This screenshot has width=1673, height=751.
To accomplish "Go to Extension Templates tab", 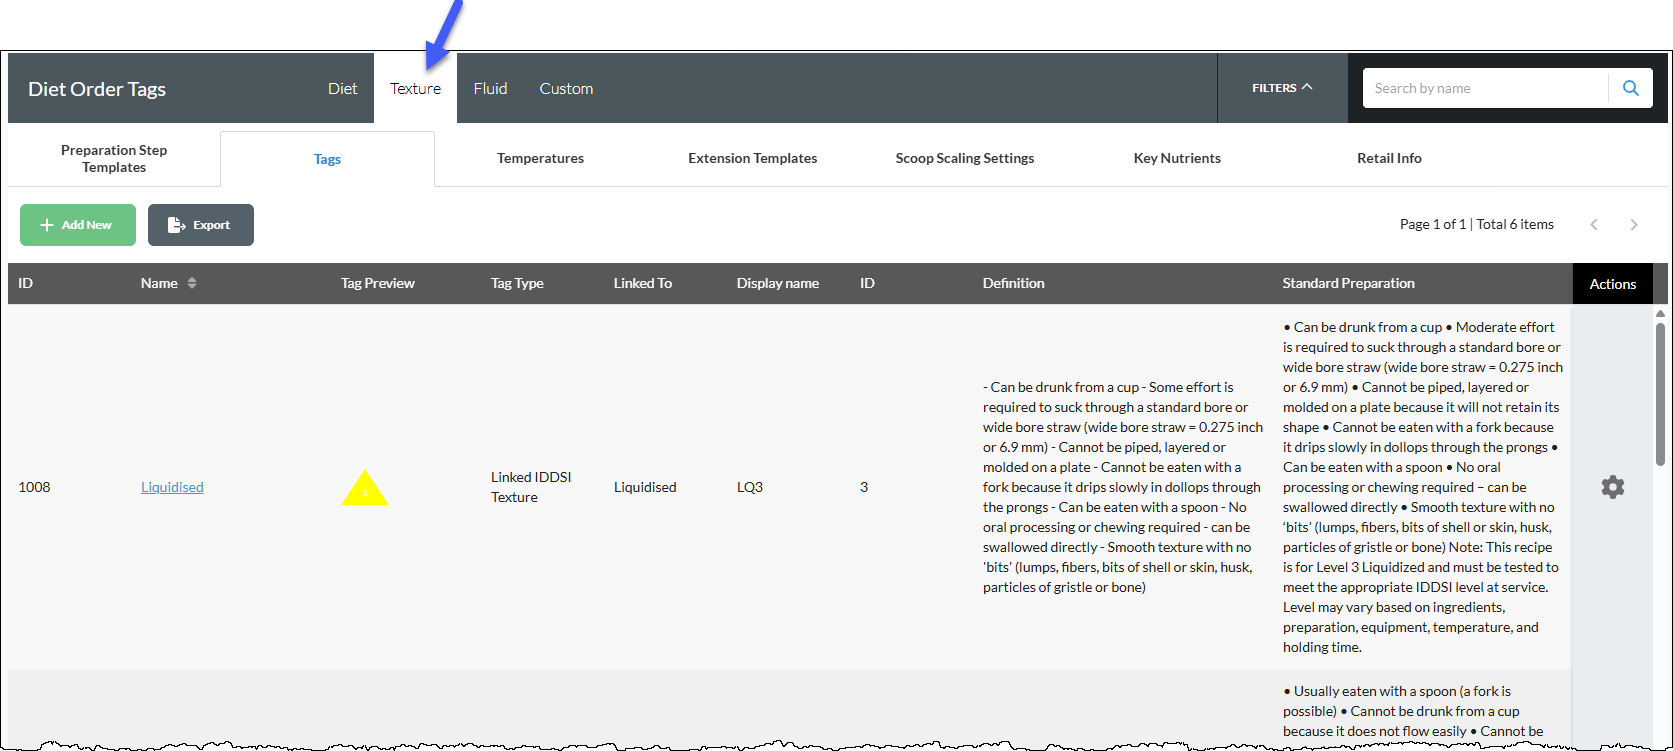I will [x=752, y=158].
